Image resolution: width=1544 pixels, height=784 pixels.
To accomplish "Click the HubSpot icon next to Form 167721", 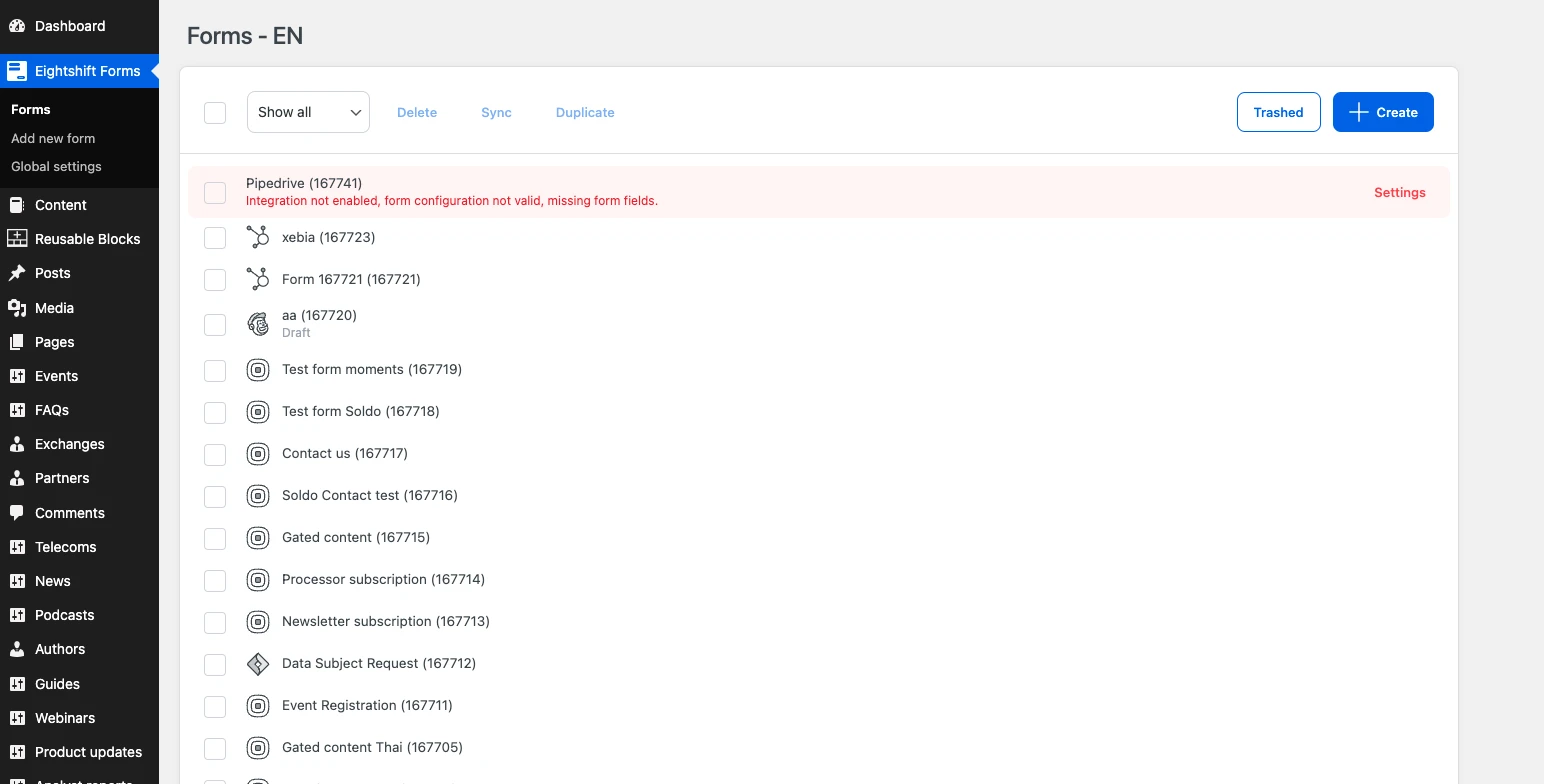I will [257, 279].
